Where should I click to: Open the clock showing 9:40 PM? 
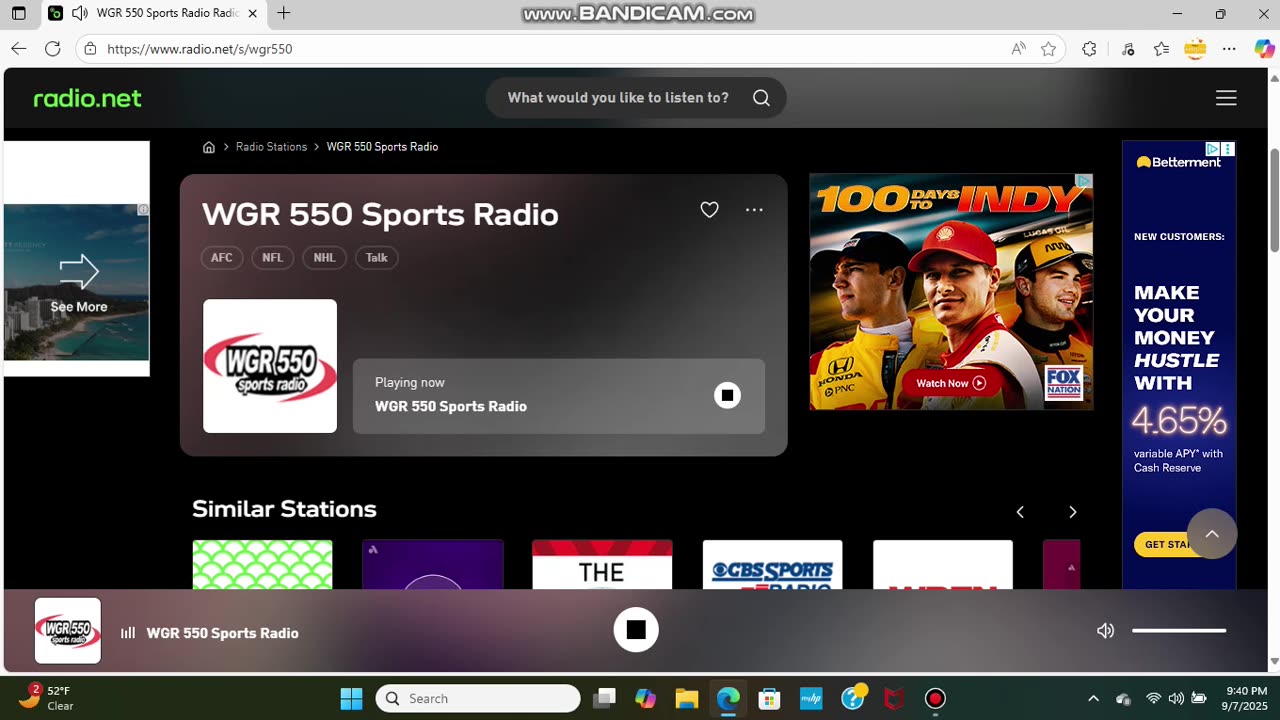click(1246, 698)
